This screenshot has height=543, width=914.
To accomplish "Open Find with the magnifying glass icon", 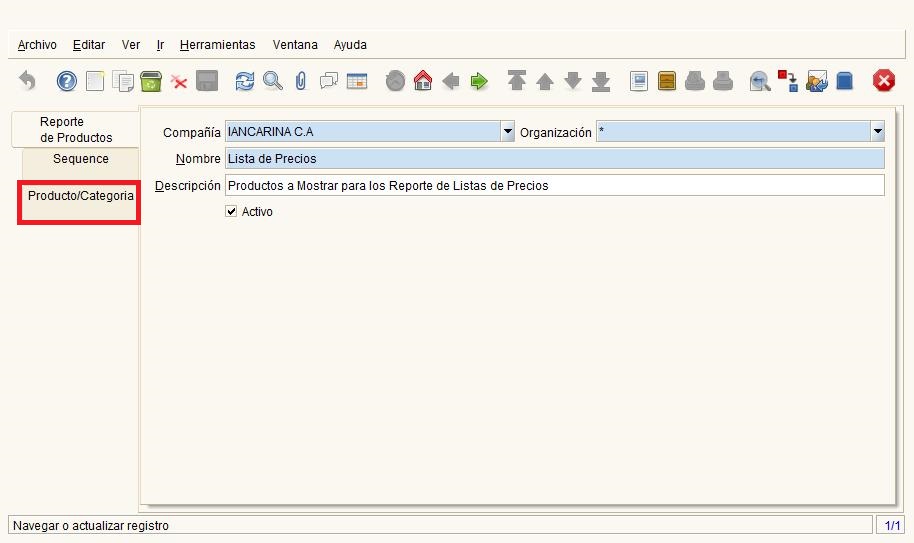I will (272, 81).
